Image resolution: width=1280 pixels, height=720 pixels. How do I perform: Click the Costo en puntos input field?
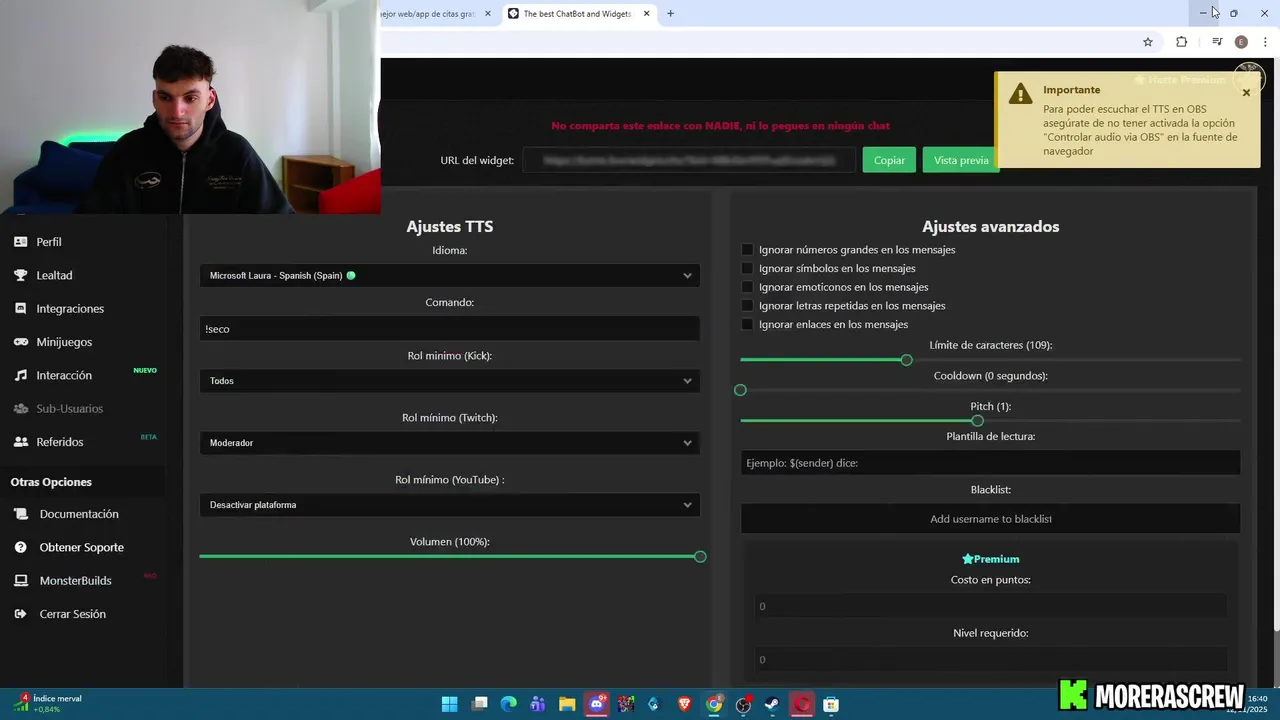coord(991,606)
